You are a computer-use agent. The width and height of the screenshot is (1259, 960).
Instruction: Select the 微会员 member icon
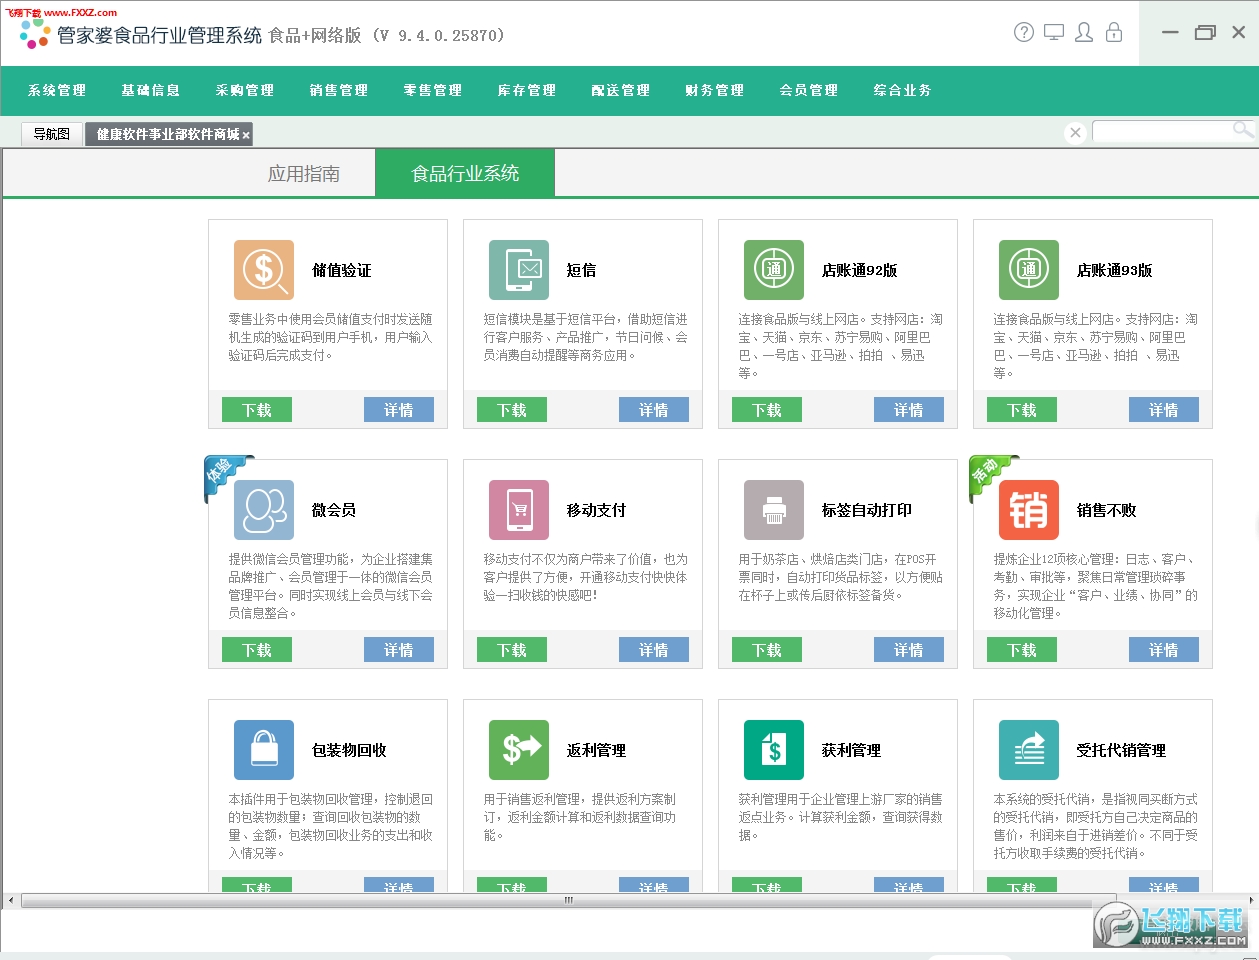263,509
